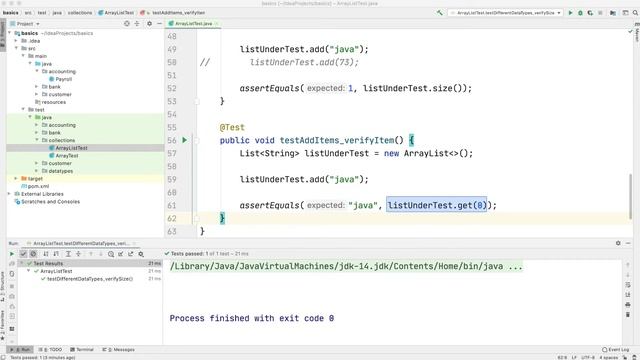Expand External Libraries node
The image size is (640, 360).
[x=9, y=194]
